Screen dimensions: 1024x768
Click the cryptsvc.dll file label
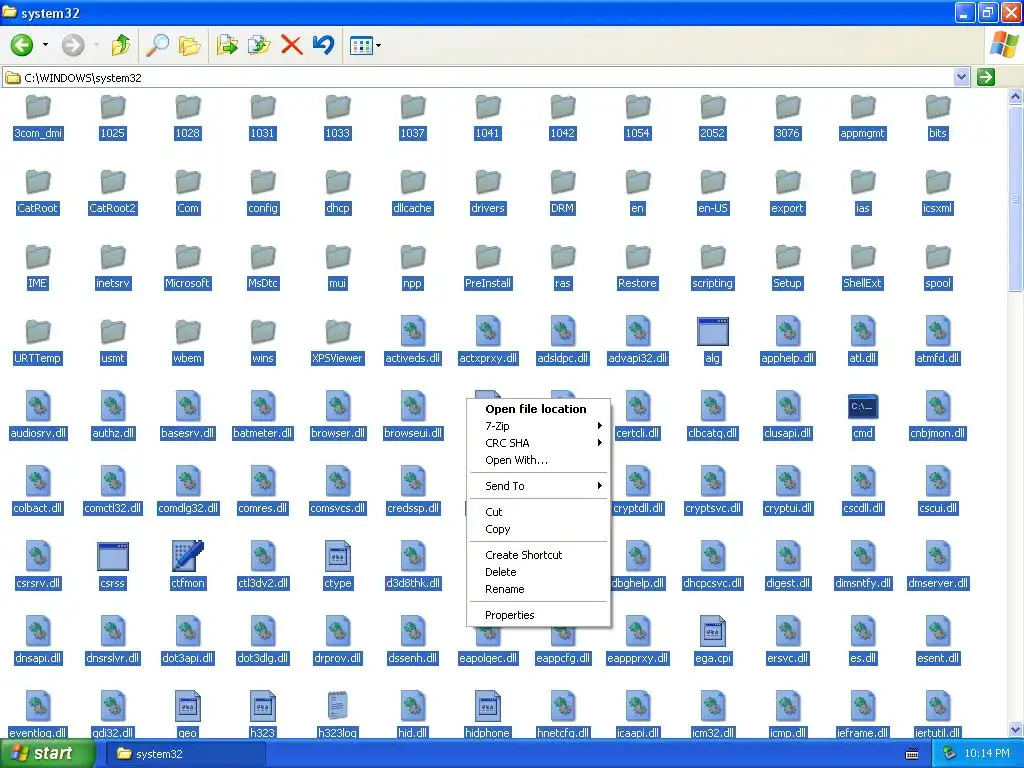pos(712,508)
